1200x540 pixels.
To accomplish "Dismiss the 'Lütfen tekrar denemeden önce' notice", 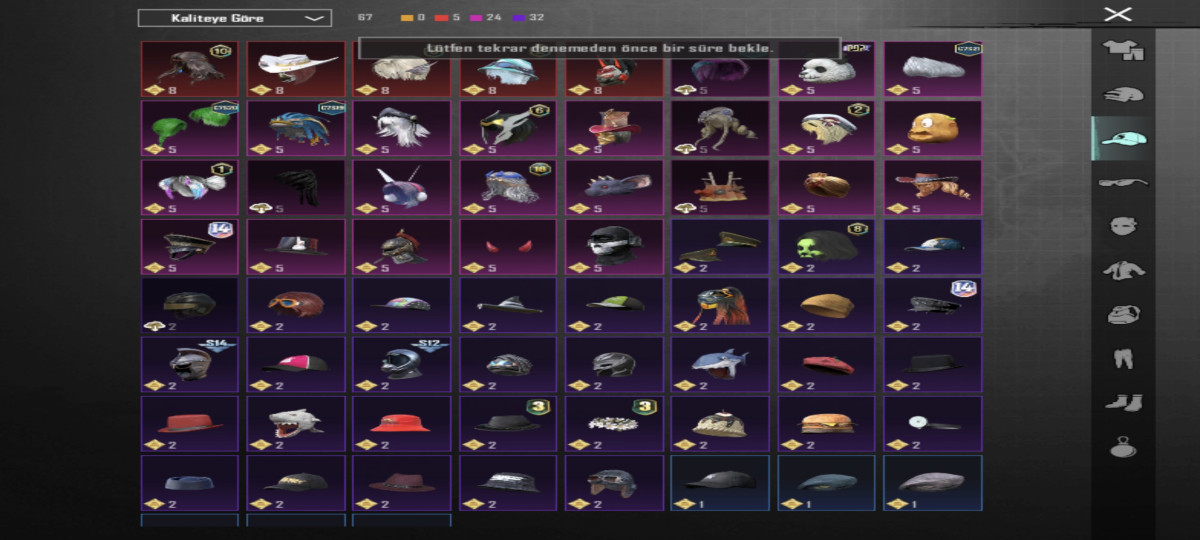I will point(600,48).
